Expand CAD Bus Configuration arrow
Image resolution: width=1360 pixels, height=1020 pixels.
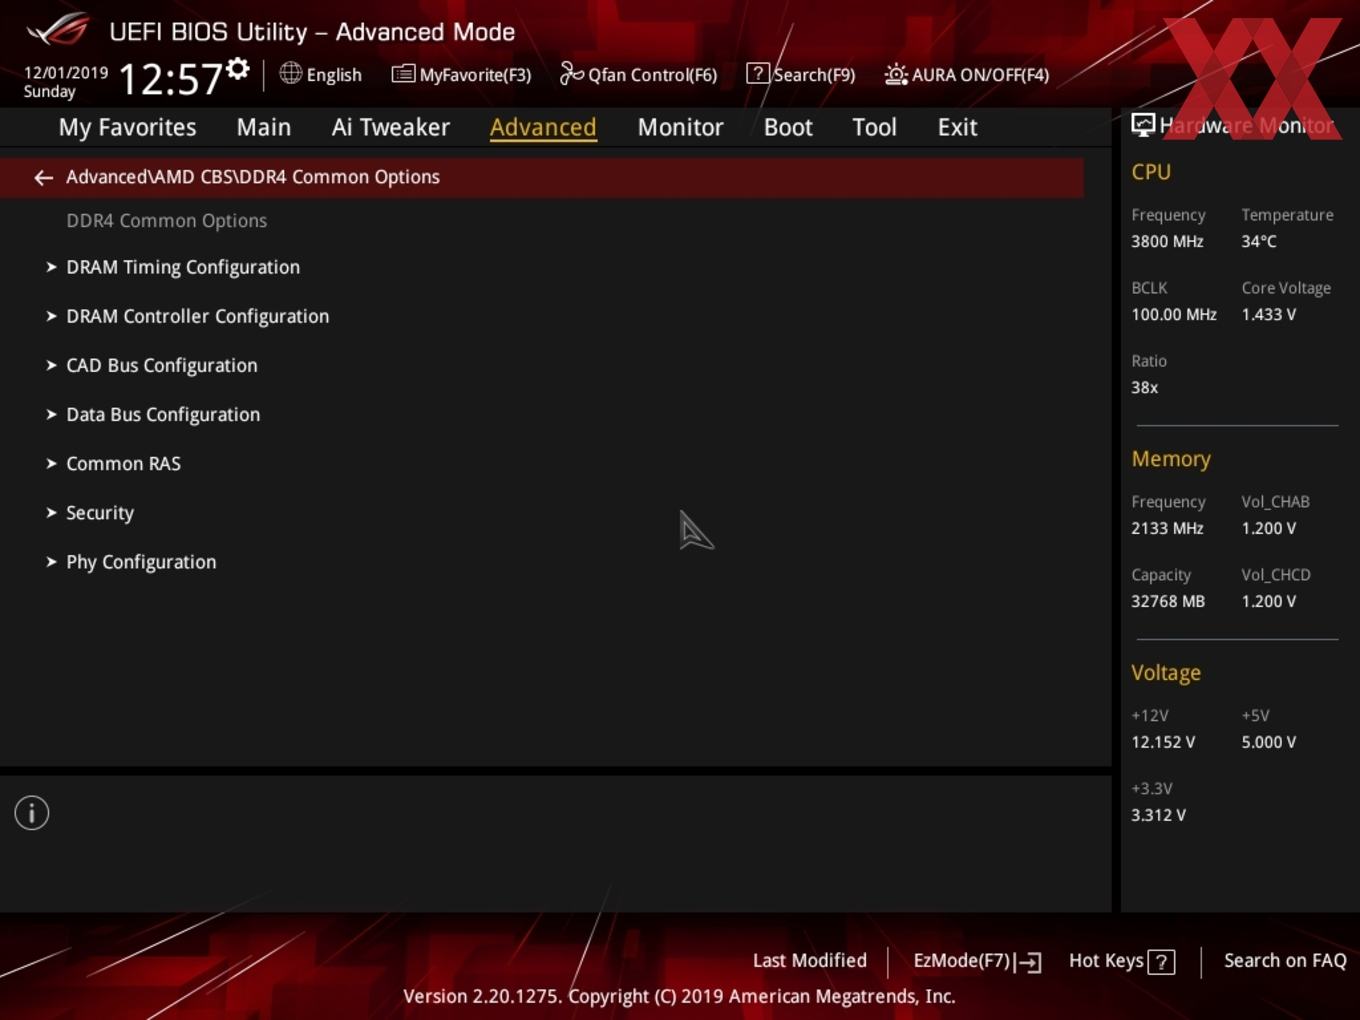(x=51, y=365)
